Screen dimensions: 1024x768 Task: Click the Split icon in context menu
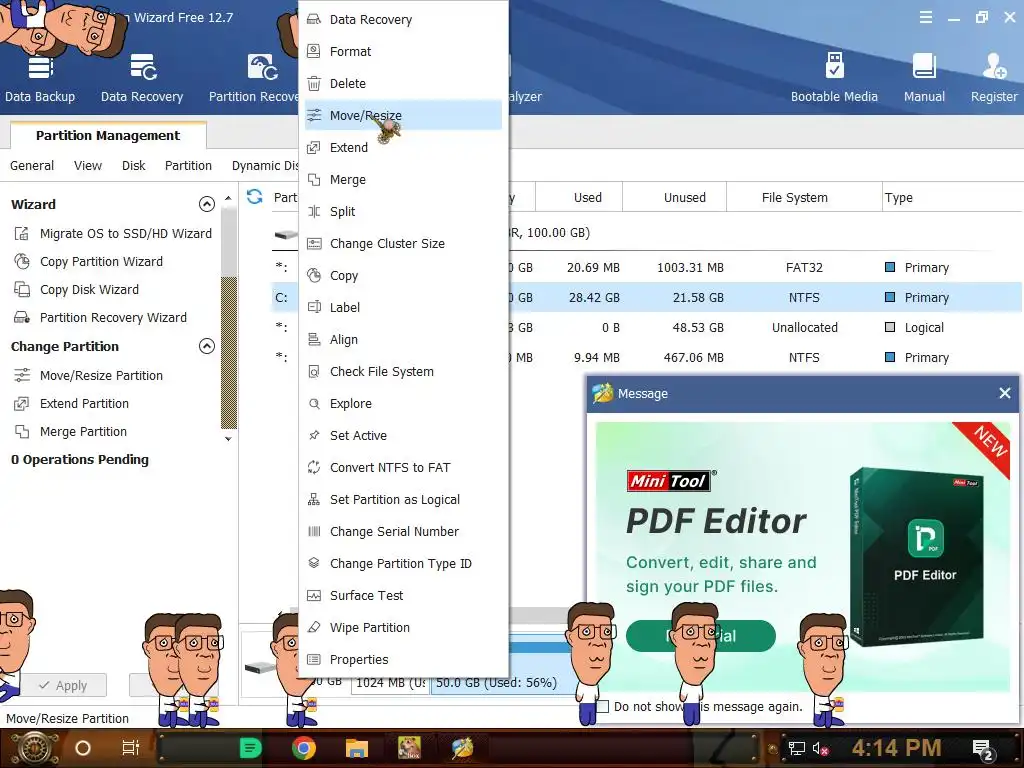click(314, 212)
